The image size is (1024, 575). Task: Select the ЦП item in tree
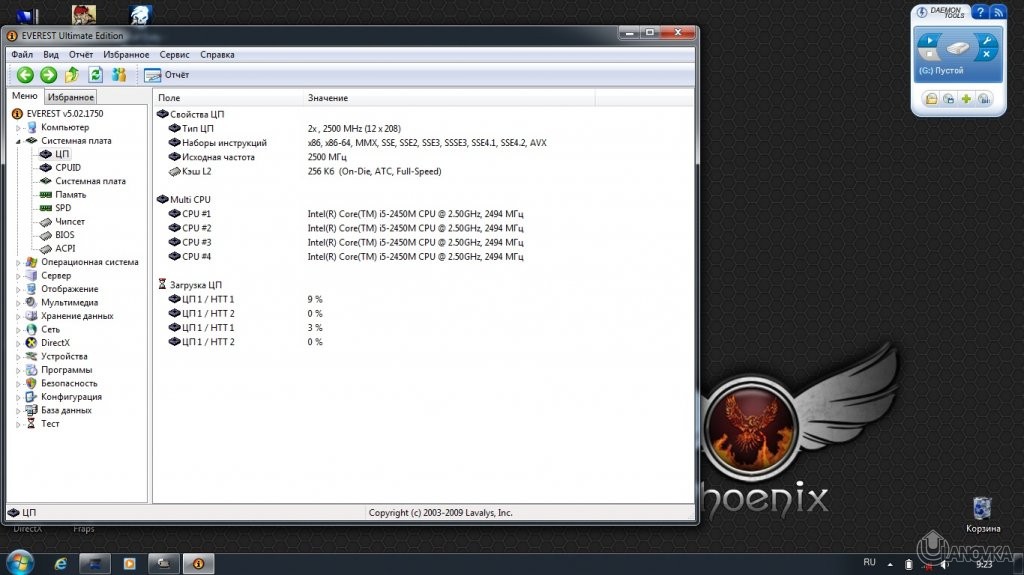tap(55, 154)
